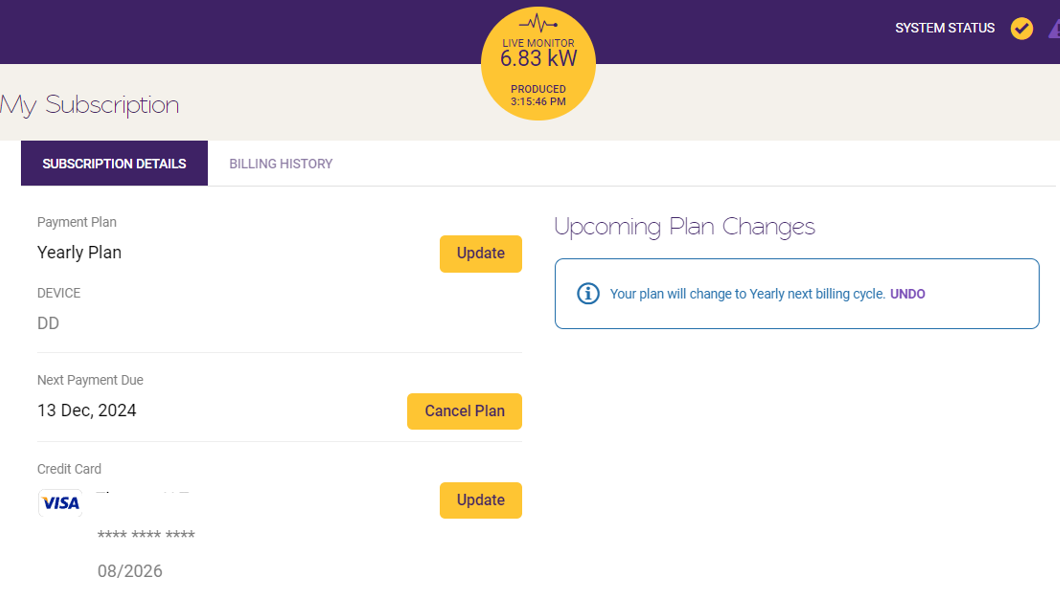The width and height of the screenshot is (1060, 596).
Task: Click the Next Payment Due date
Action: 87,410
